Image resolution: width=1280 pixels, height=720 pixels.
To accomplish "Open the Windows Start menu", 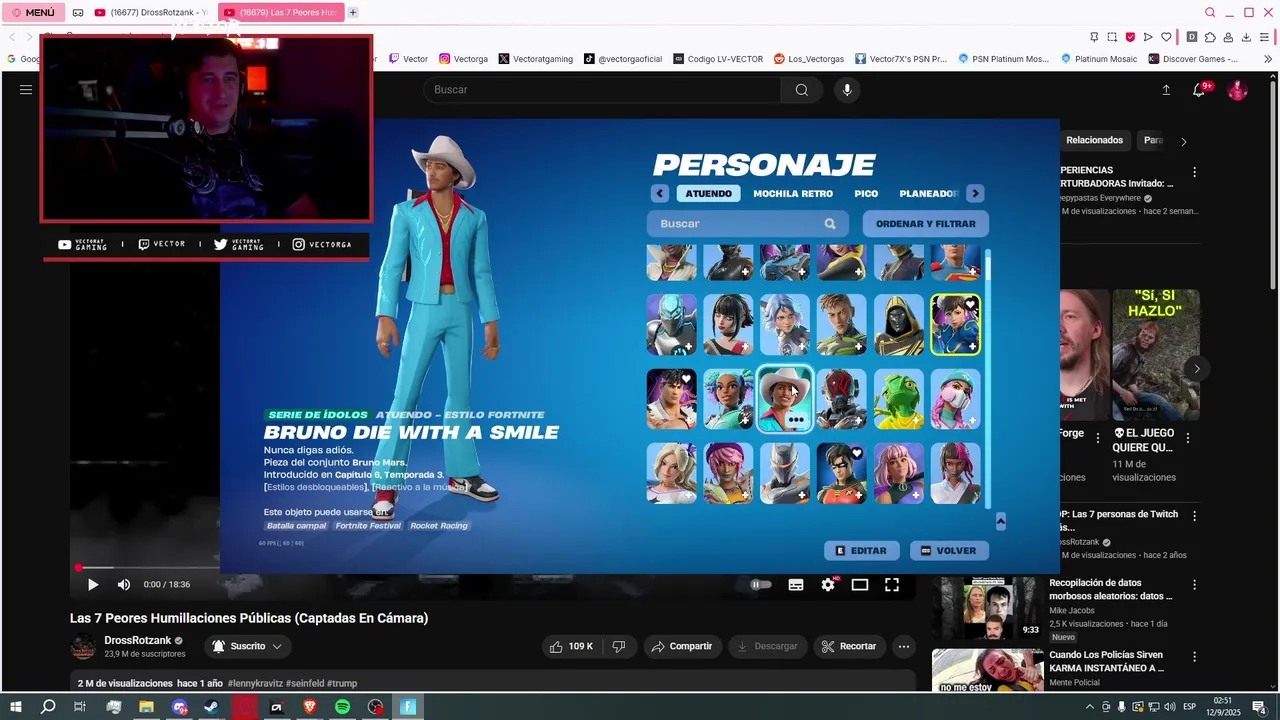I will coord(16,707).
